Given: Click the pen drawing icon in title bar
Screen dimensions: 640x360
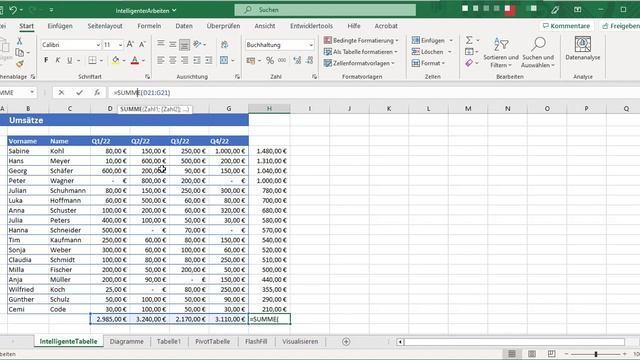Looking at the screenshot, I should click(555, 9).
